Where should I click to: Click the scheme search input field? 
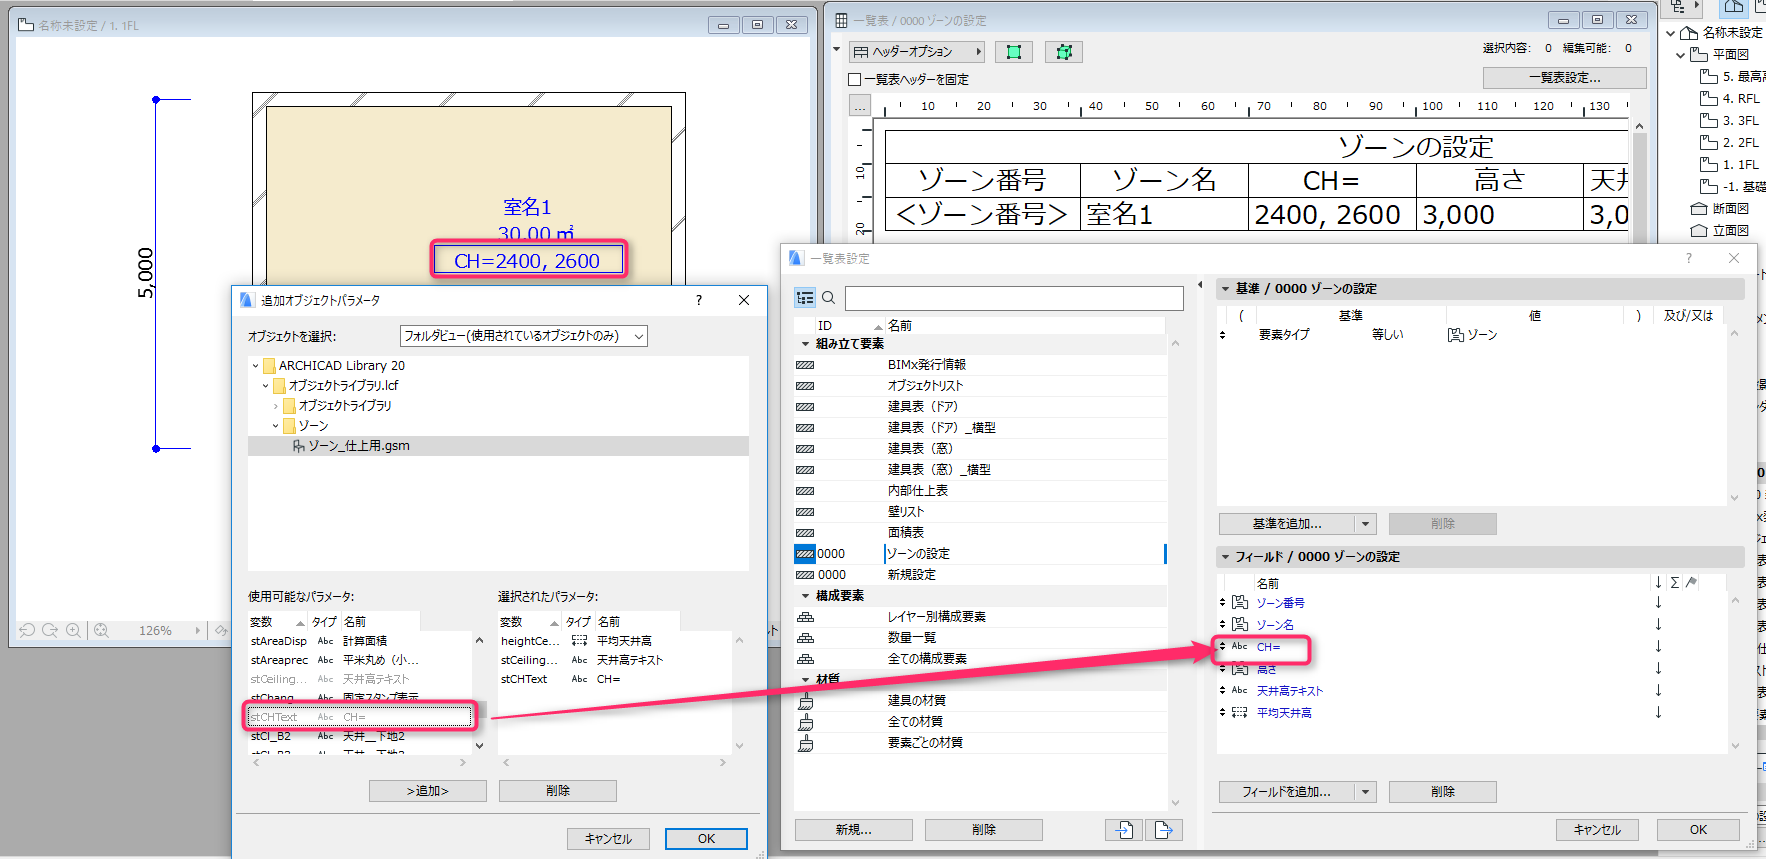tap(1014, 298)
